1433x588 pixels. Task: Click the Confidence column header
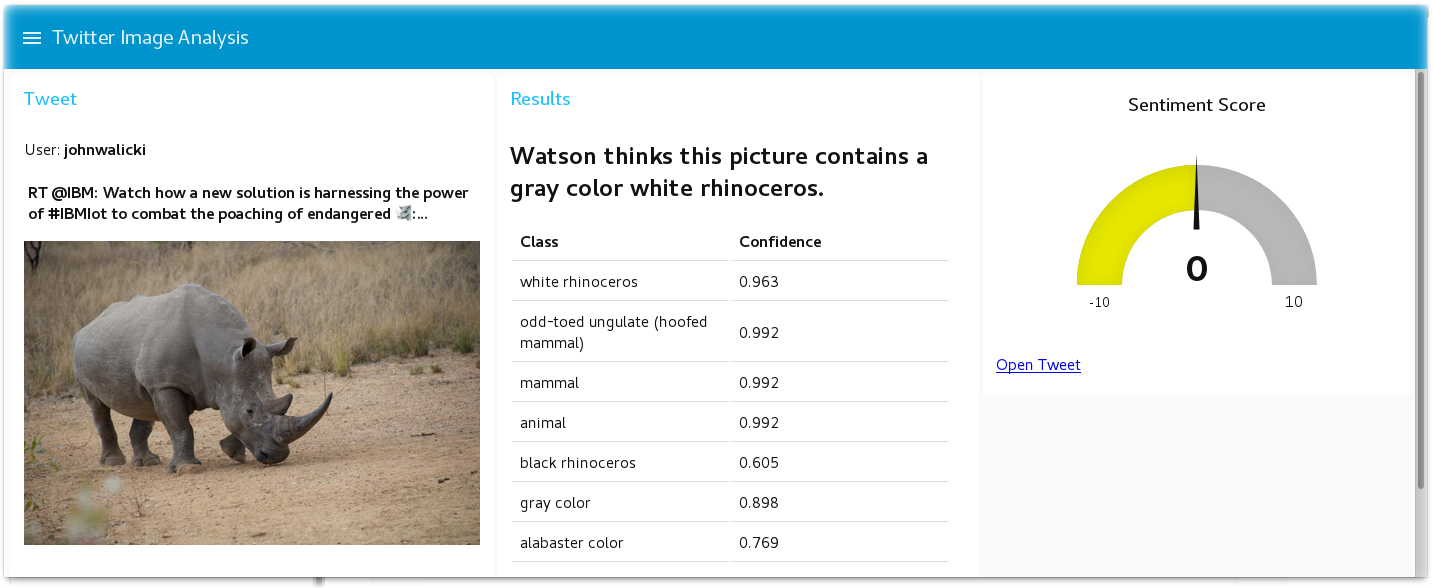780,242
